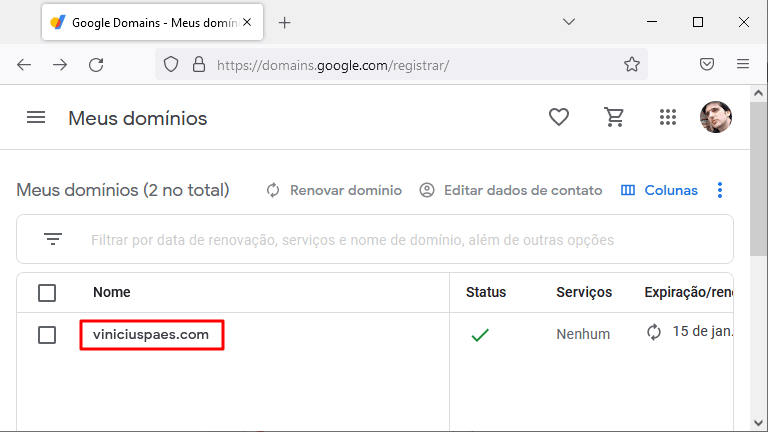
Task: Open the shopping cart
Action: tap(614, 117)
